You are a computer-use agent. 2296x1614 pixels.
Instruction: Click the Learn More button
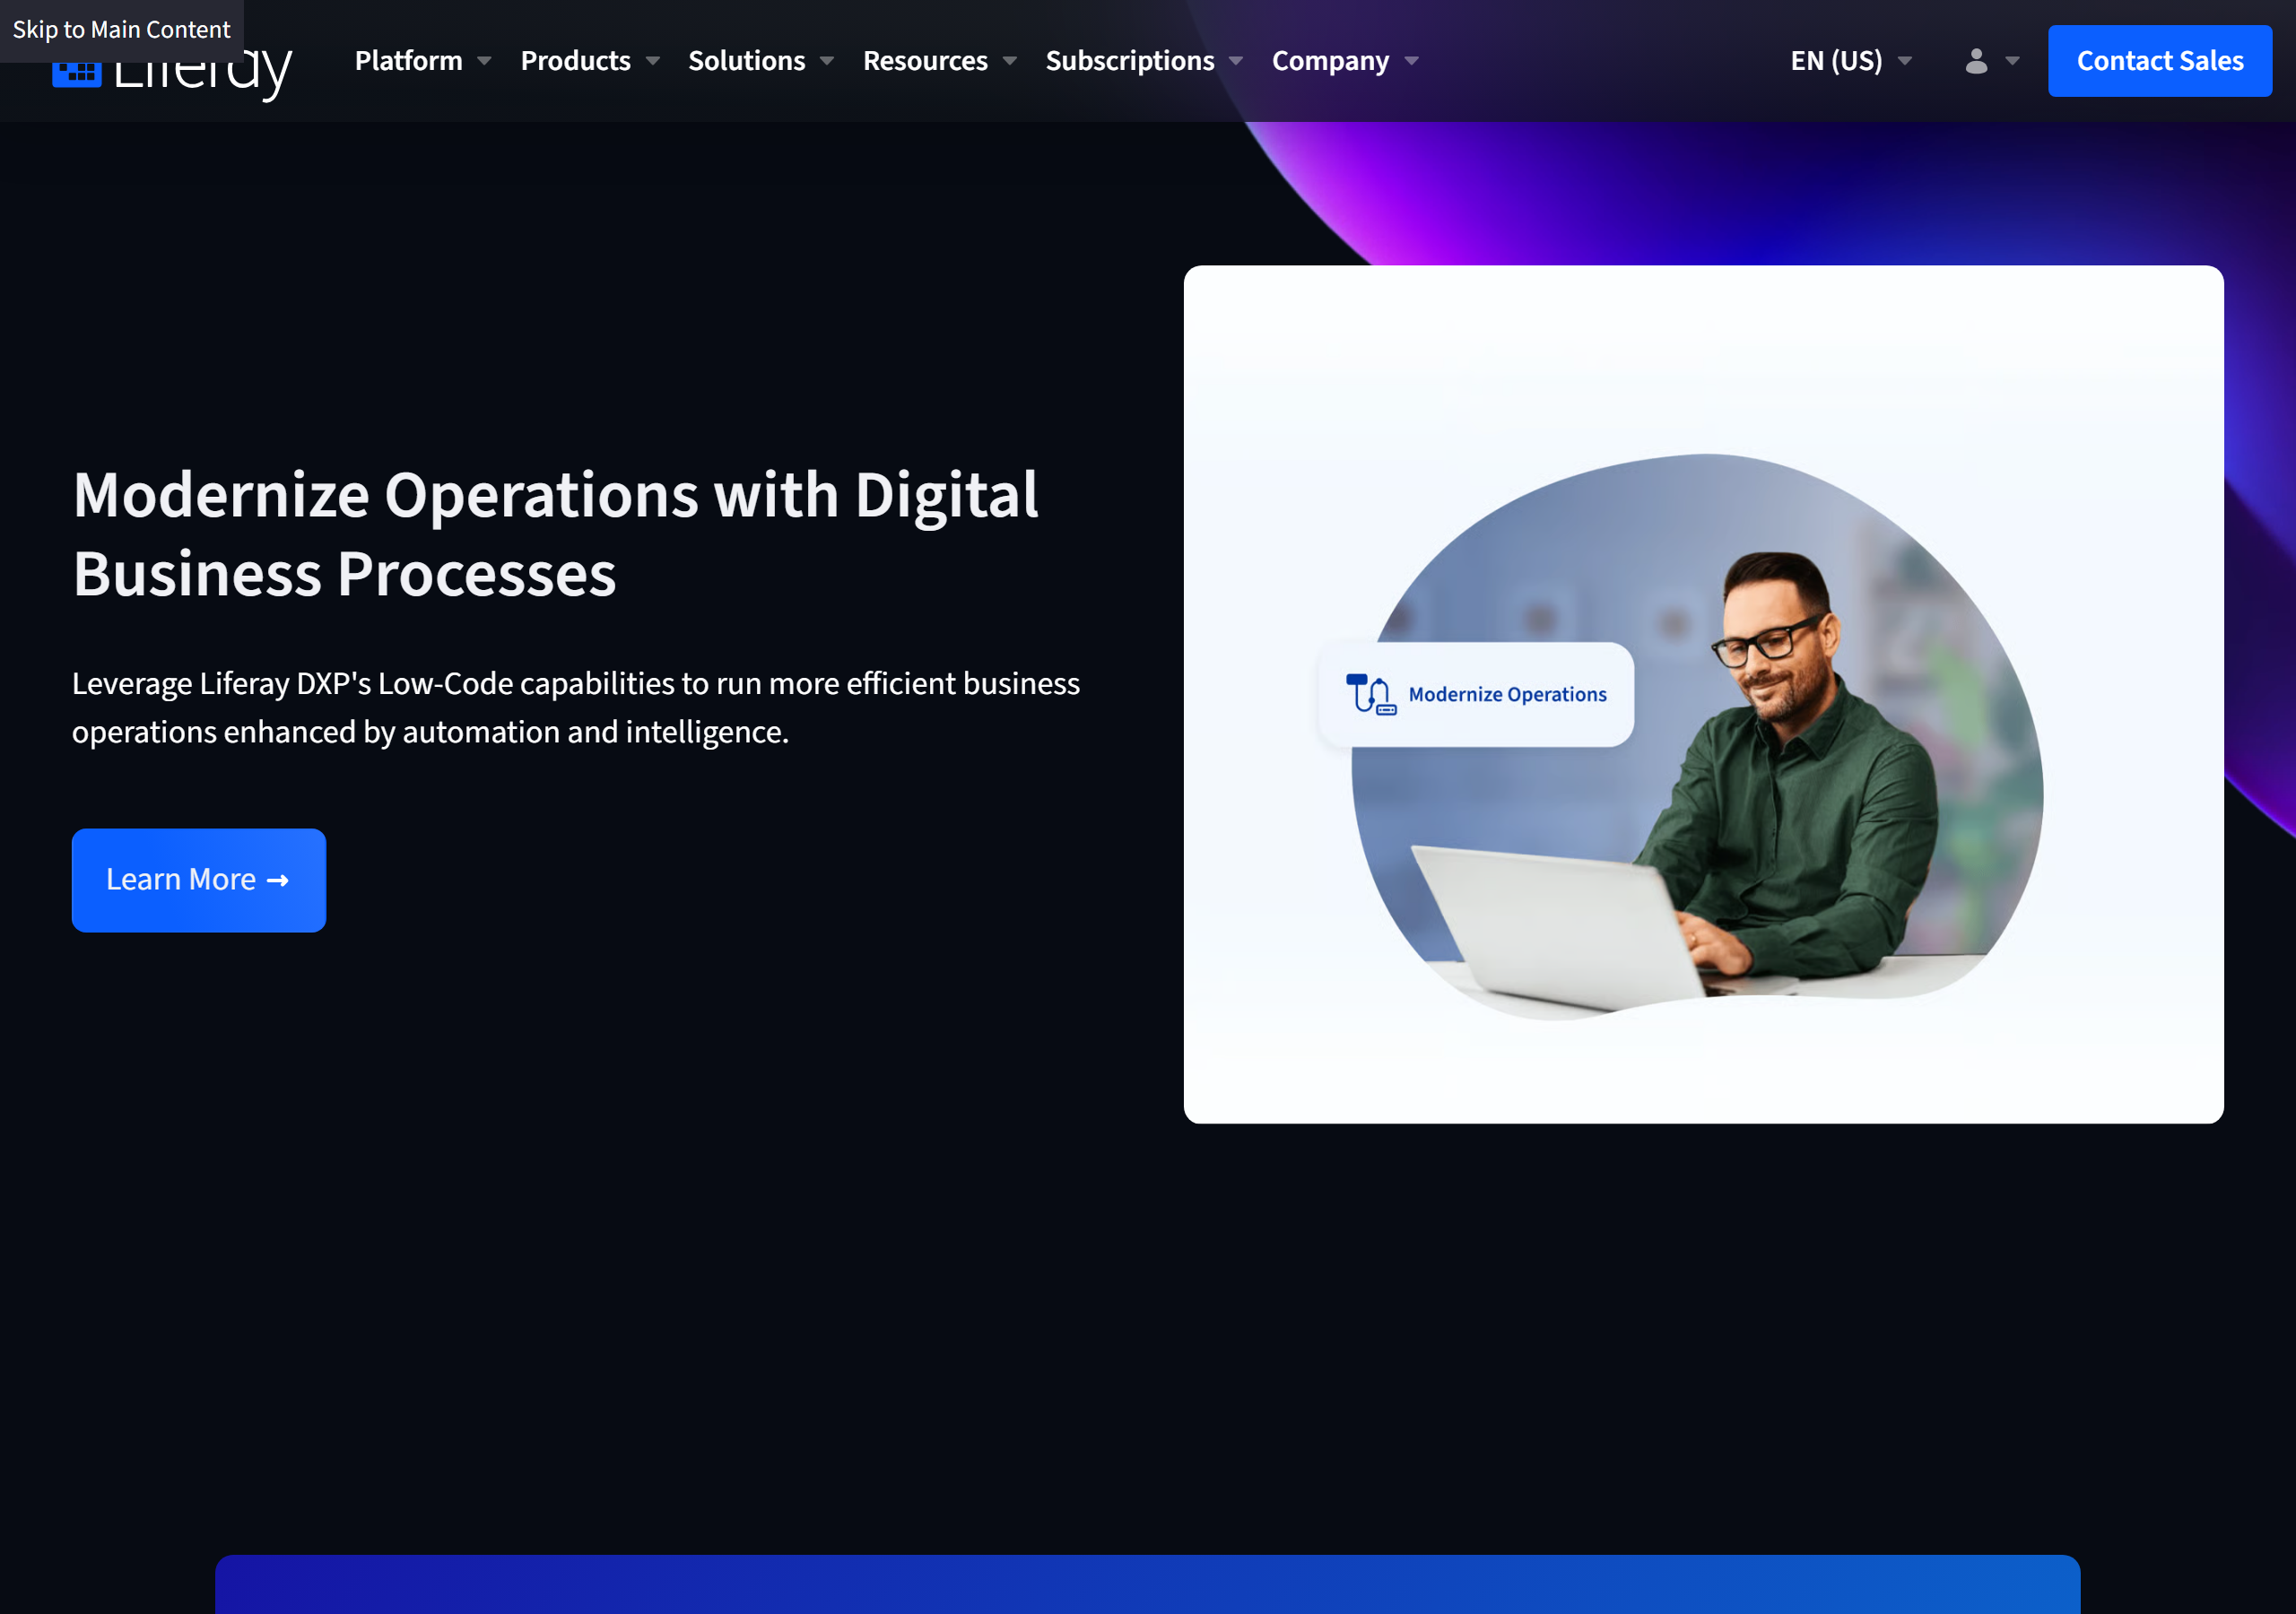pos(199,880)
